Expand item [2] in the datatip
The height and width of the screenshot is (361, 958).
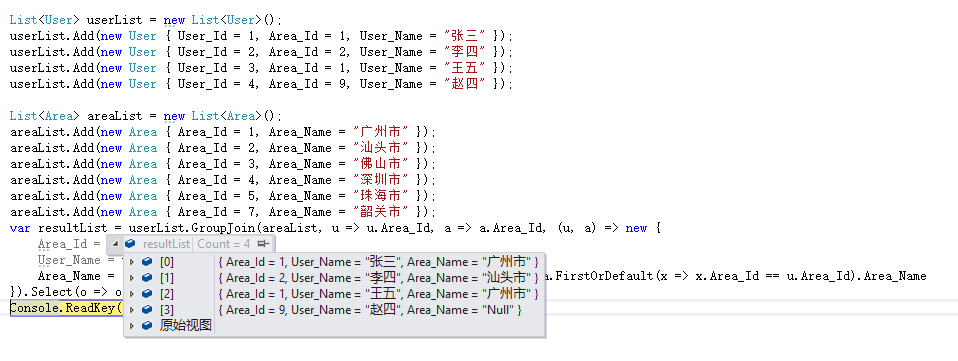click(x=131, y=294)
